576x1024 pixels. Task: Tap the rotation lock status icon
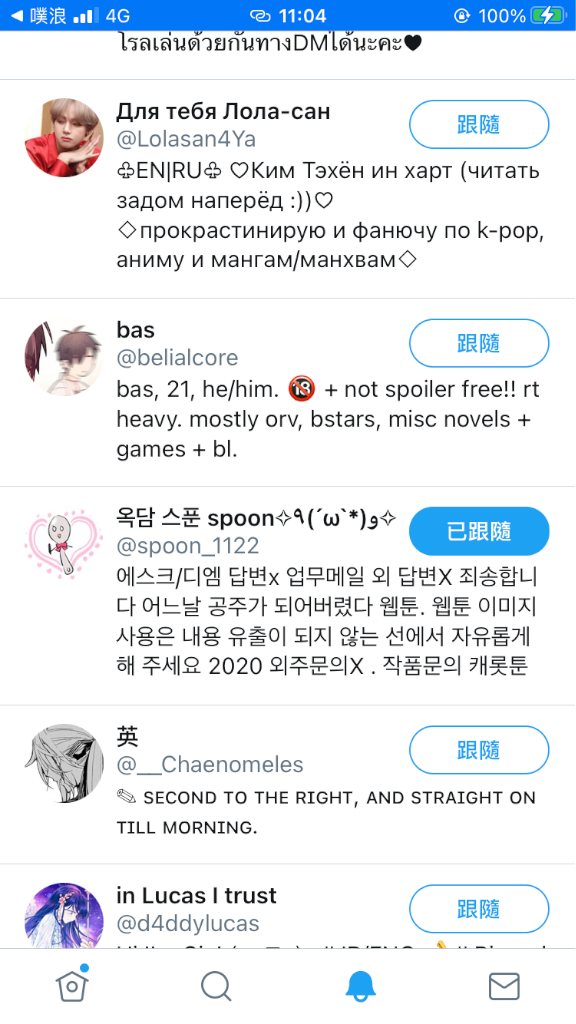point(463,16)
